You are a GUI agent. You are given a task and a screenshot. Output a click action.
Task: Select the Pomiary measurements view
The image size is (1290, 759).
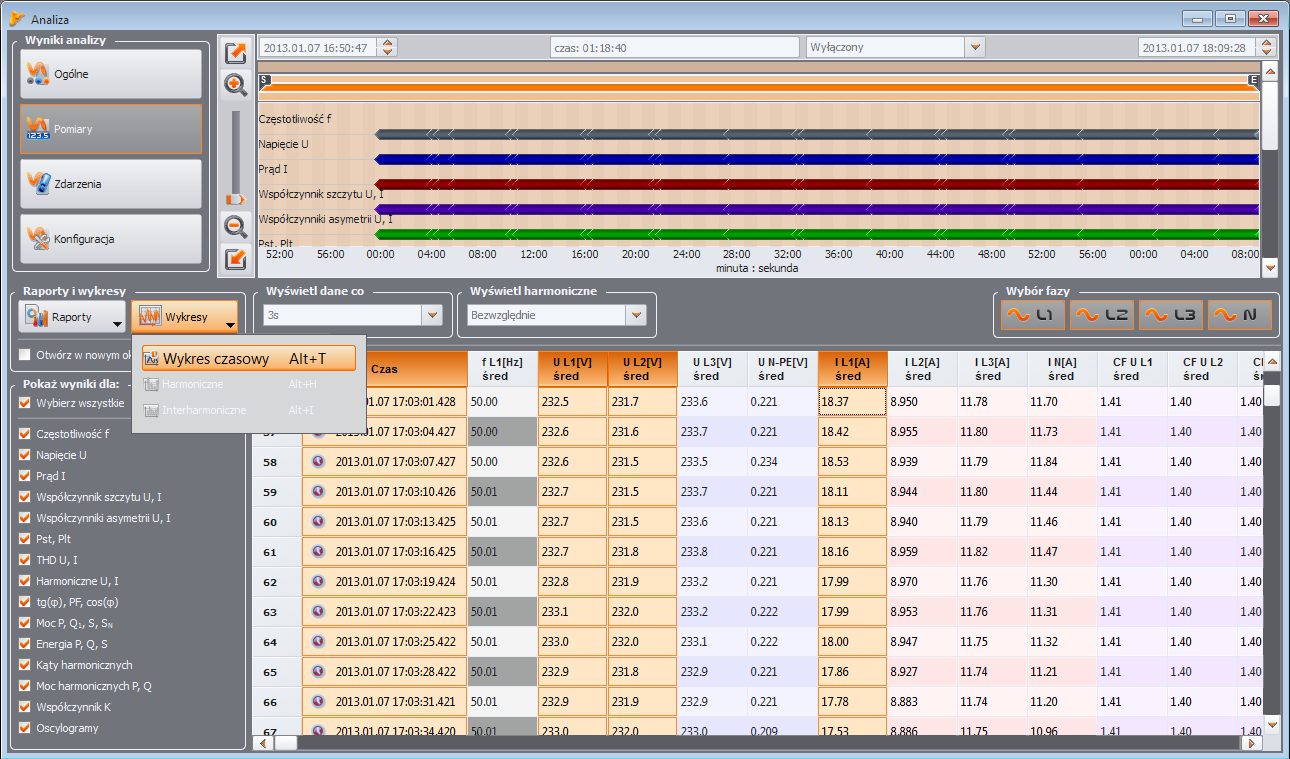(111, 129)
